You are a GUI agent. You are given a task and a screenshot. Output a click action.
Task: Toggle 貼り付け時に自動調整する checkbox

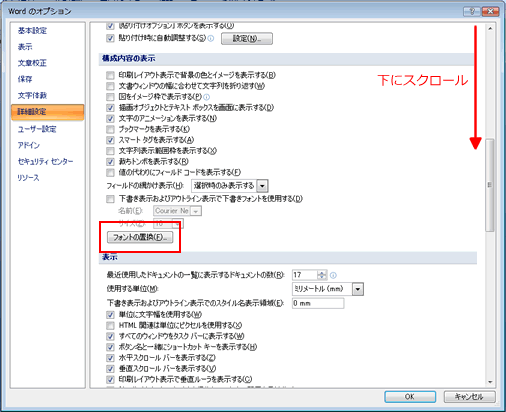[x=110, y=38]
